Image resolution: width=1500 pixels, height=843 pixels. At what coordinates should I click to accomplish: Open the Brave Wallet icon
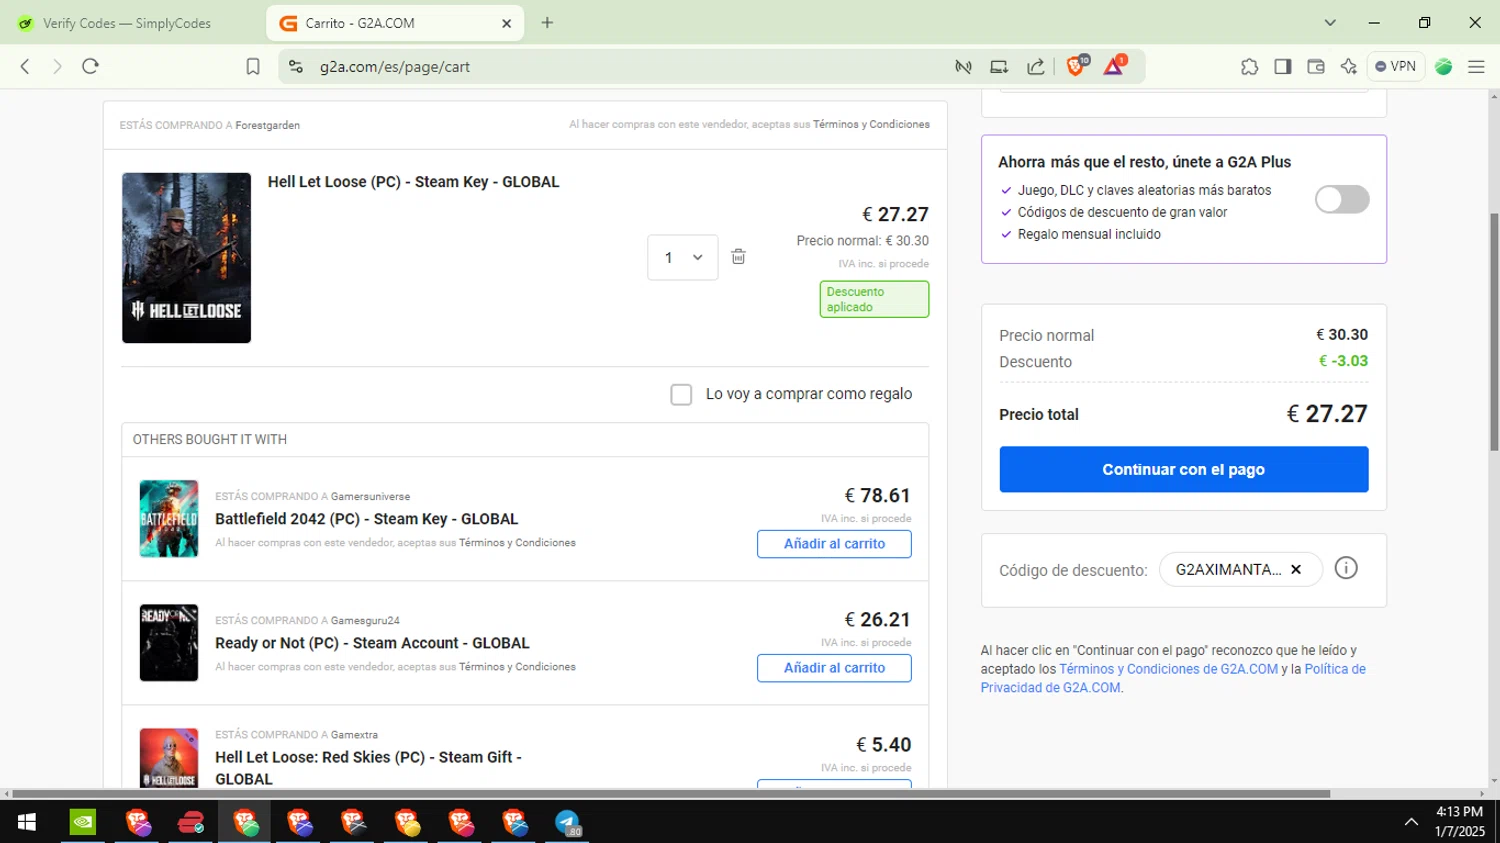(x=1316, y=66)
